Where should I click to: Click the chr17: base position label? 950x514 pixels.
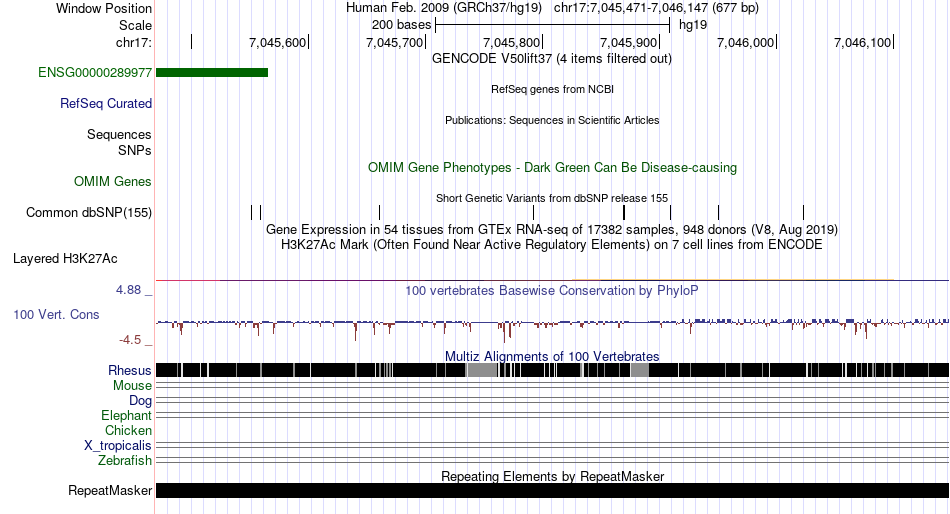[134, 42]
